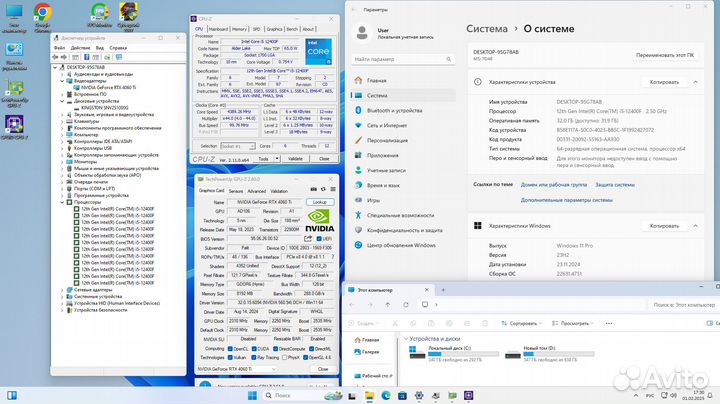Image resolution: width=720 pixels, height=404 pixels.
Task: Click Переименовать этот ПК button
Action: click(664, 55)
